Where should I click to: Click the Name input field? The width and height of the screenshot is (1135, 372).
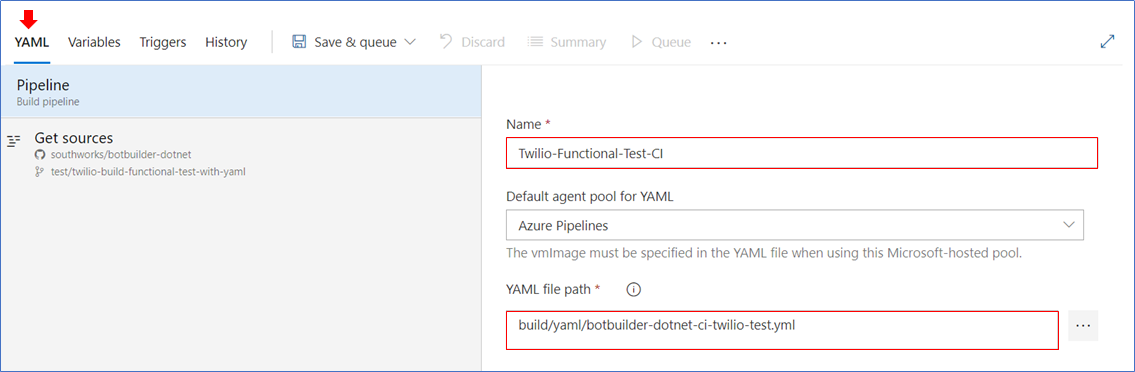point(802,153)
